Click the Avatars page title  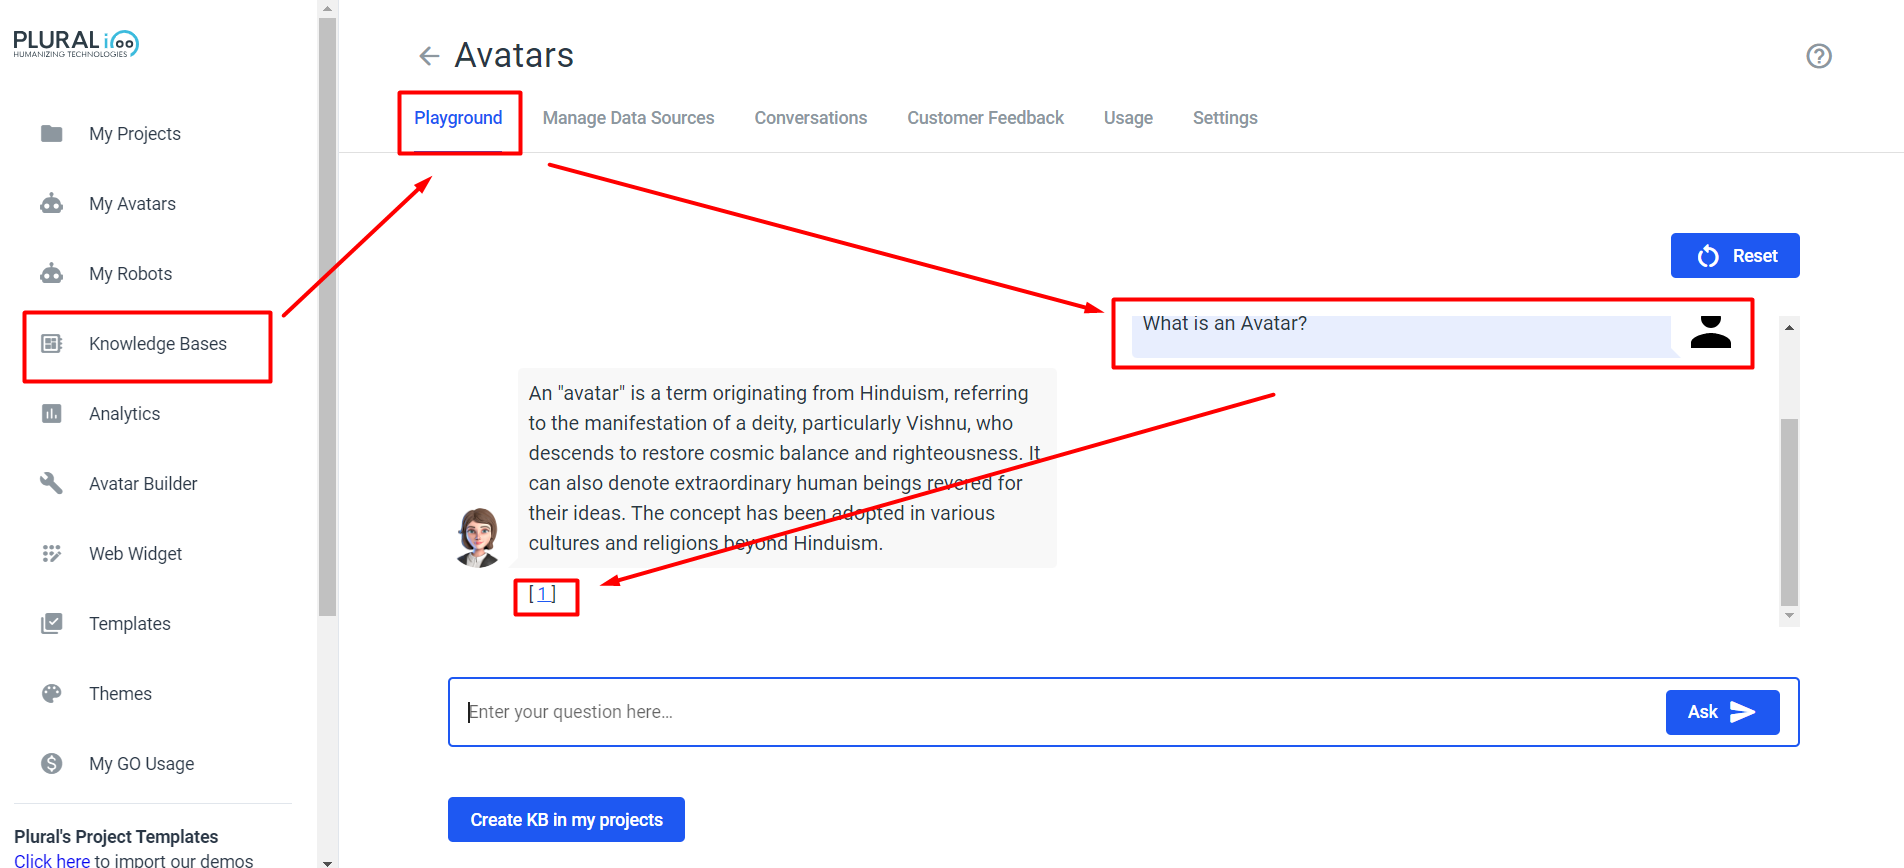click(x=514, y=56)
